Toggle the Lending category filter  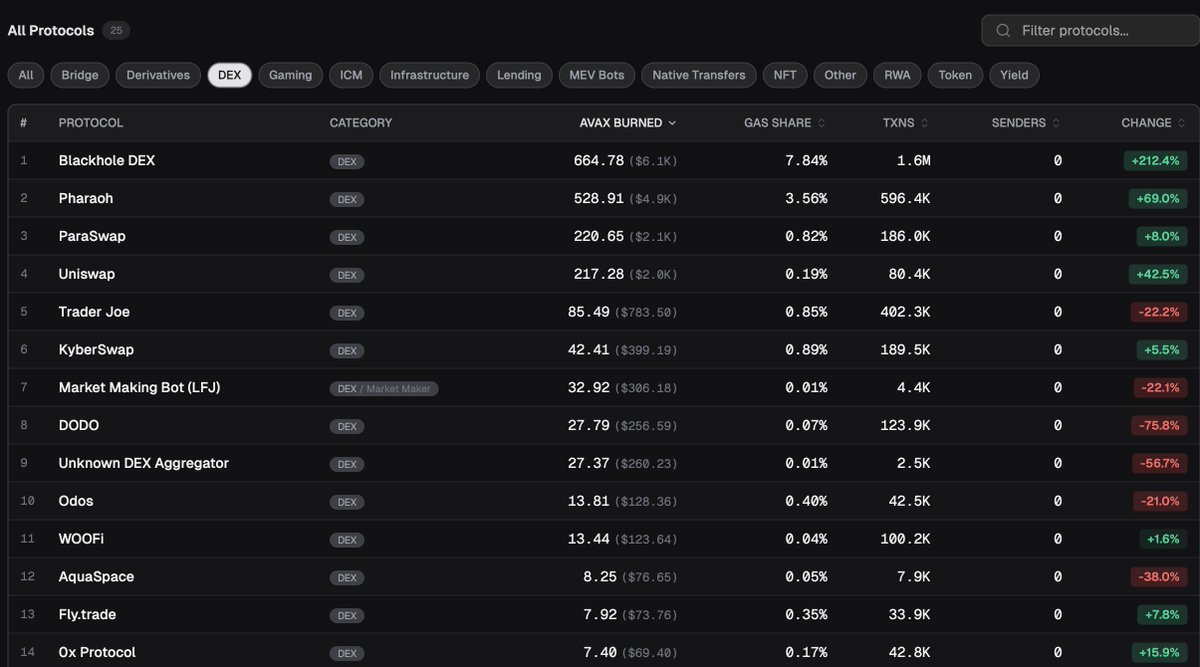tap(519, 75)
